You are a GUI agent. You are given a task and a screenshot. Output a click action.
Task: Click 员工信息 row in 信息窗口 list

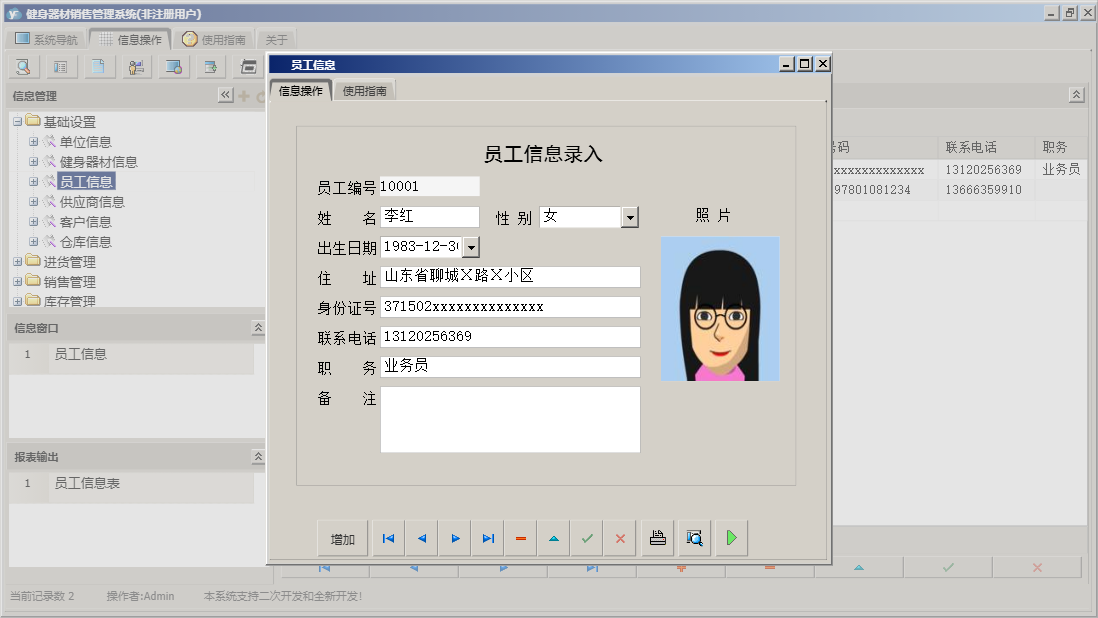click(132, 354)
